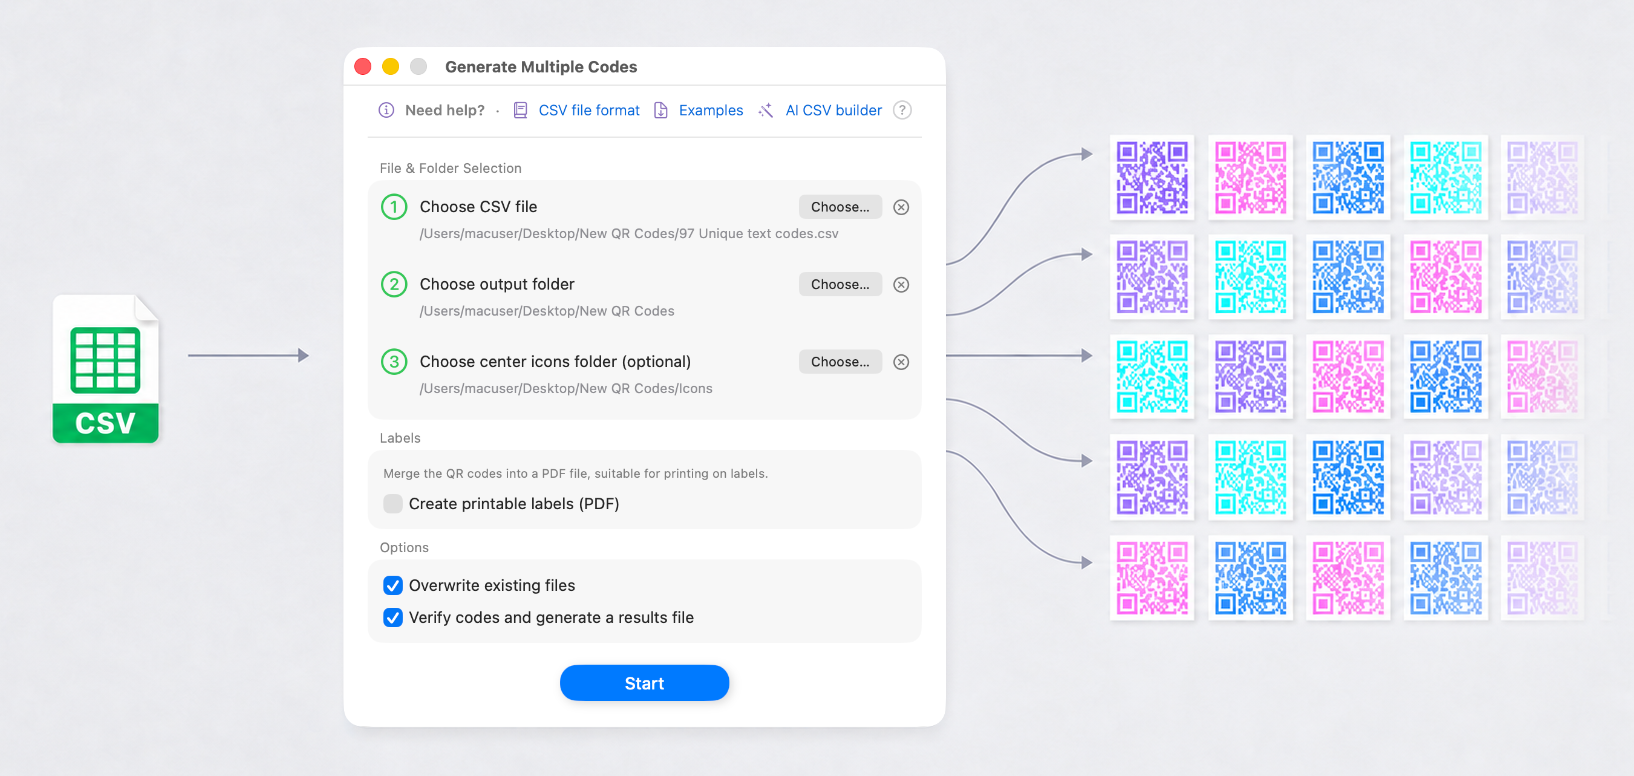Click the Merge the QR codes description text
Image resolution: width=1634 pixels, height=776 pixels.
pyautogui.click(x=576, y=474)
